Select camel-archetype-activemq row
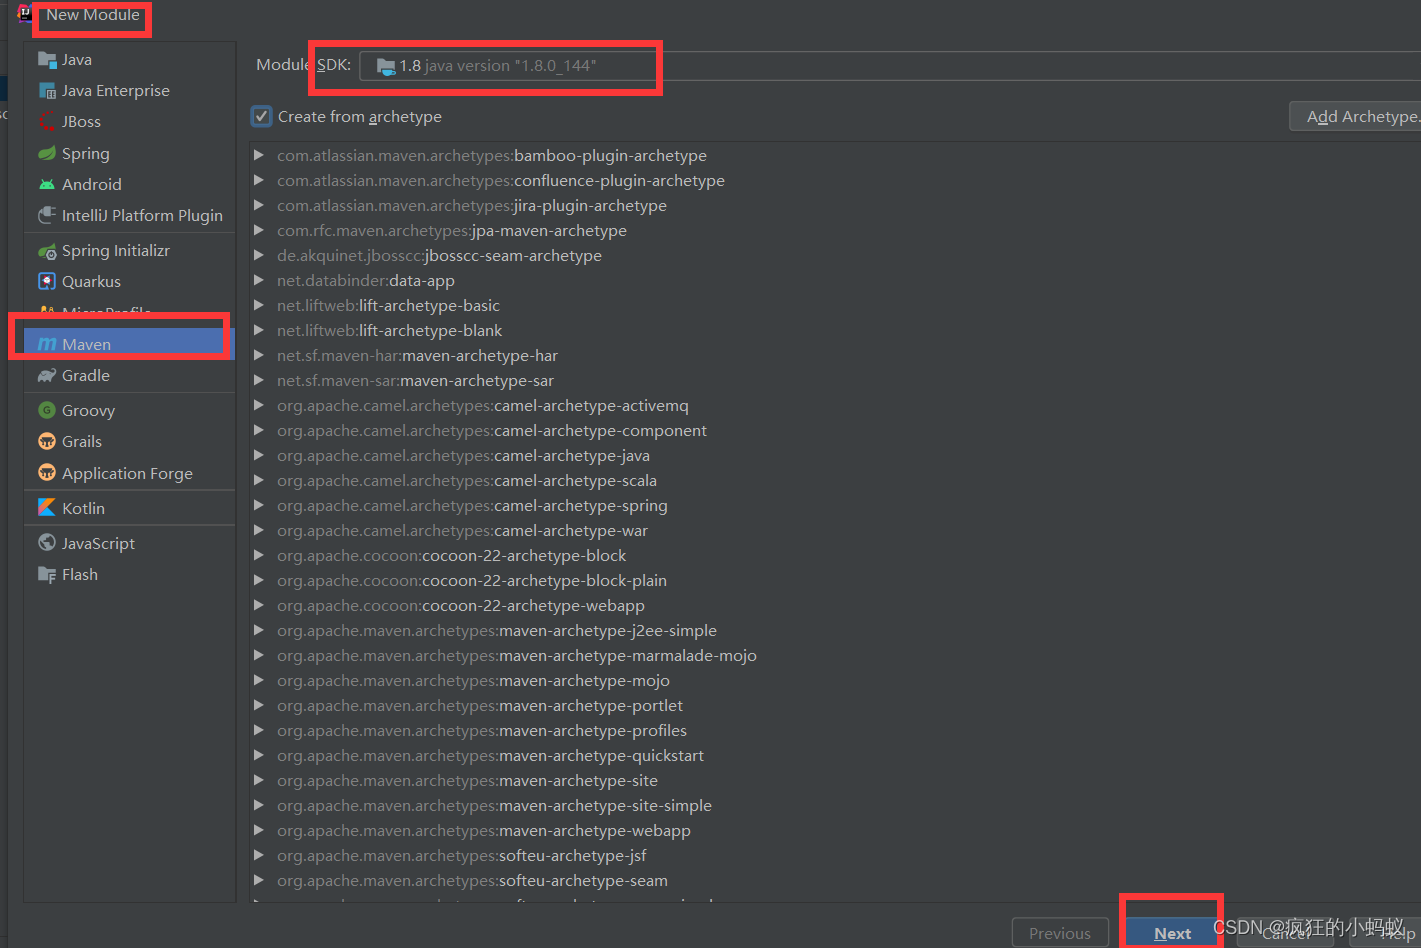This screenshot has width=1421, height=948. [x=835, y=406]
